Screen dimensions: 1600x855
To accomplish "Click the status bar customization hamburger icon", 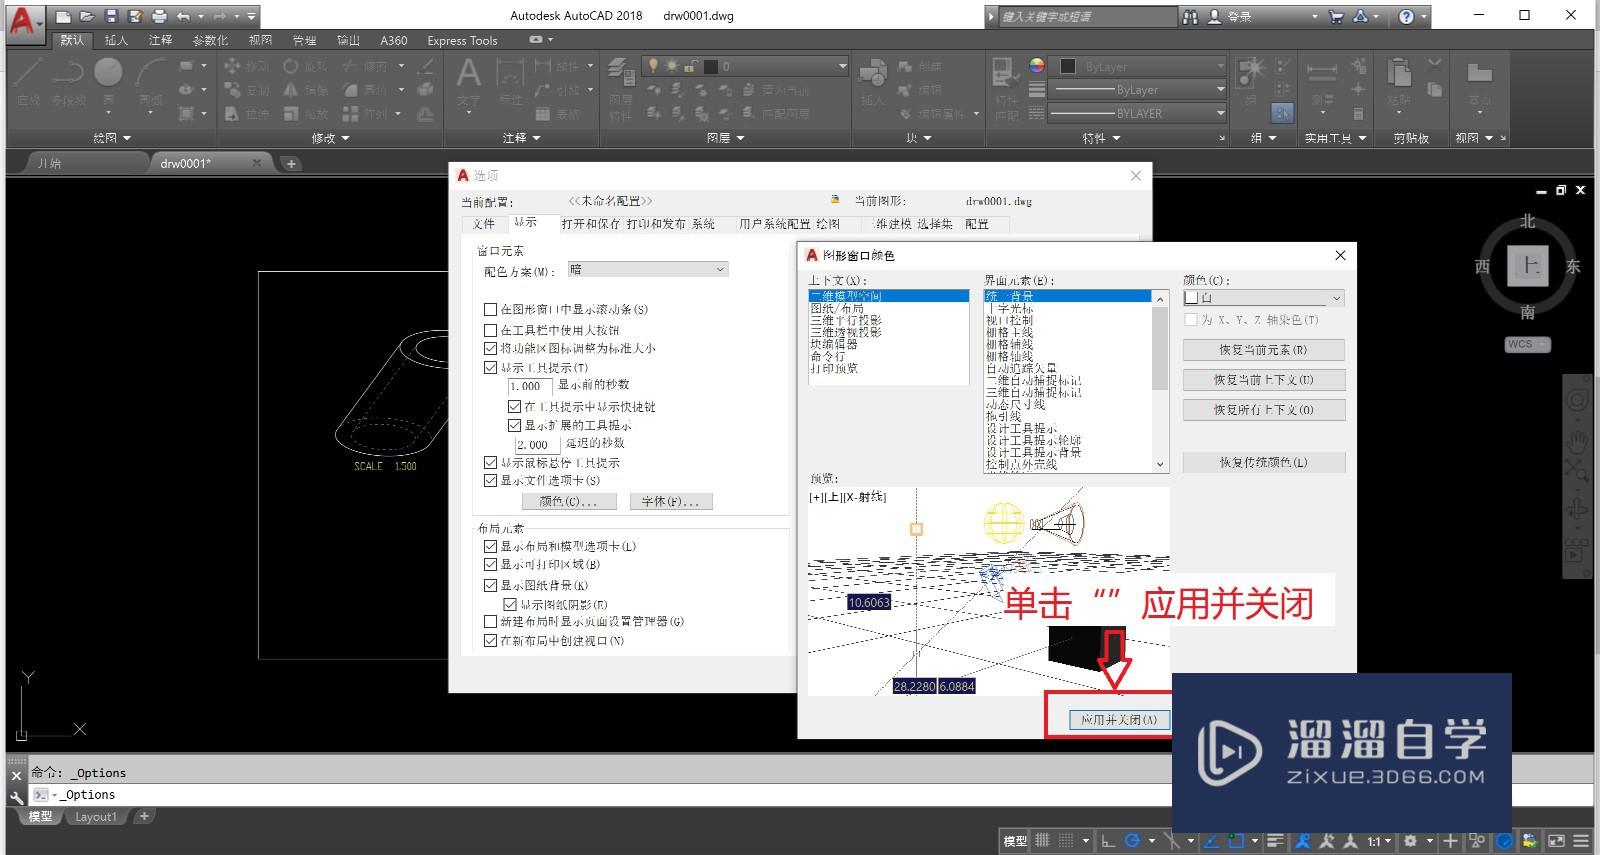I will pos(1579,841).
